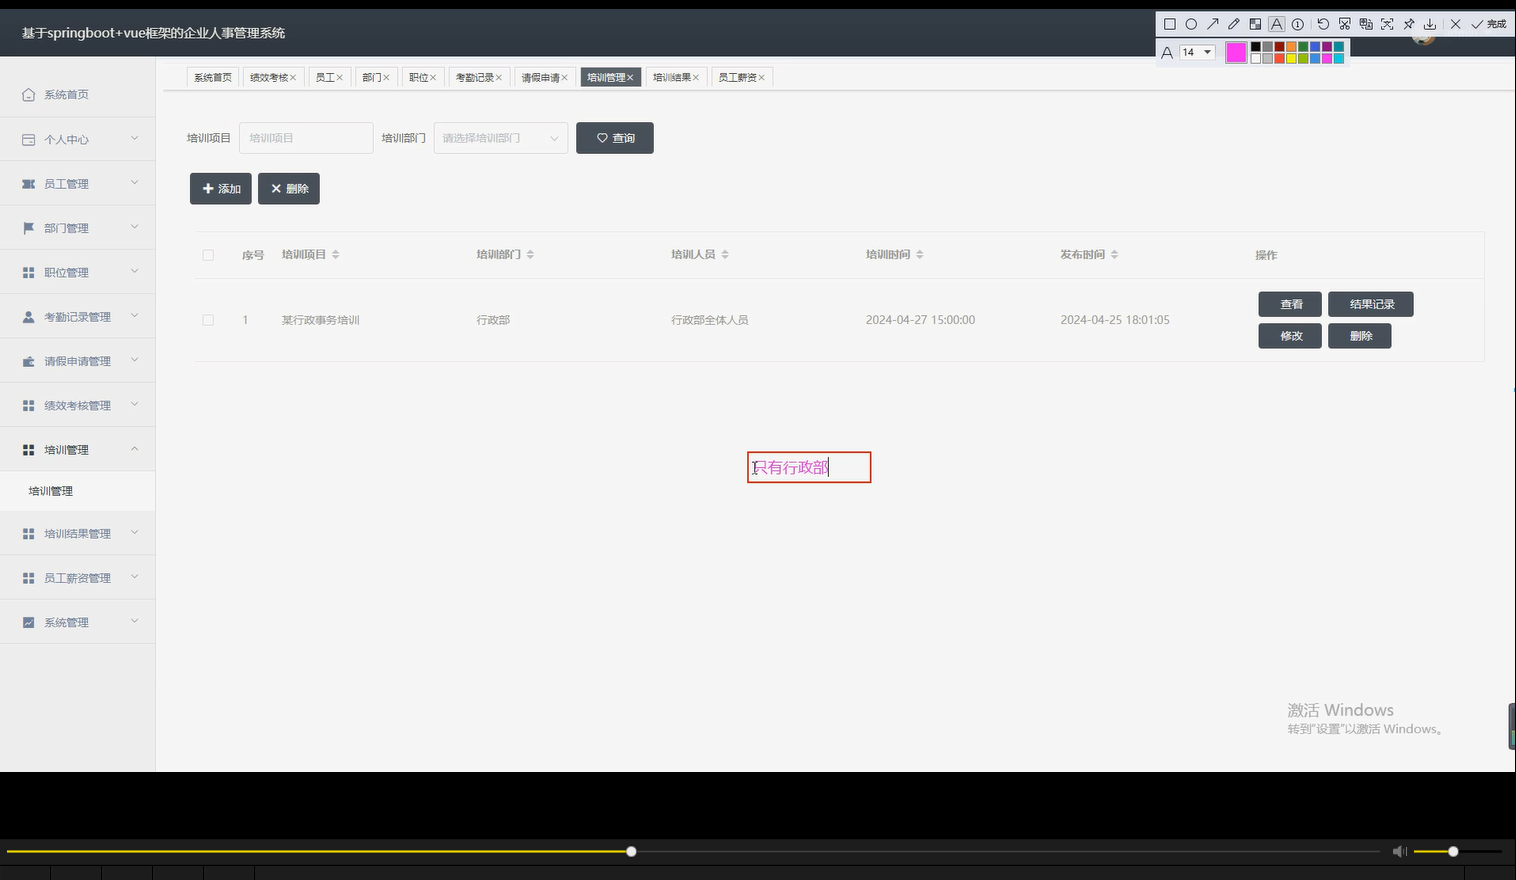Click the 添加 button to add training
This screenshot has height=880, width=1516.
click(x=220, y=188)
